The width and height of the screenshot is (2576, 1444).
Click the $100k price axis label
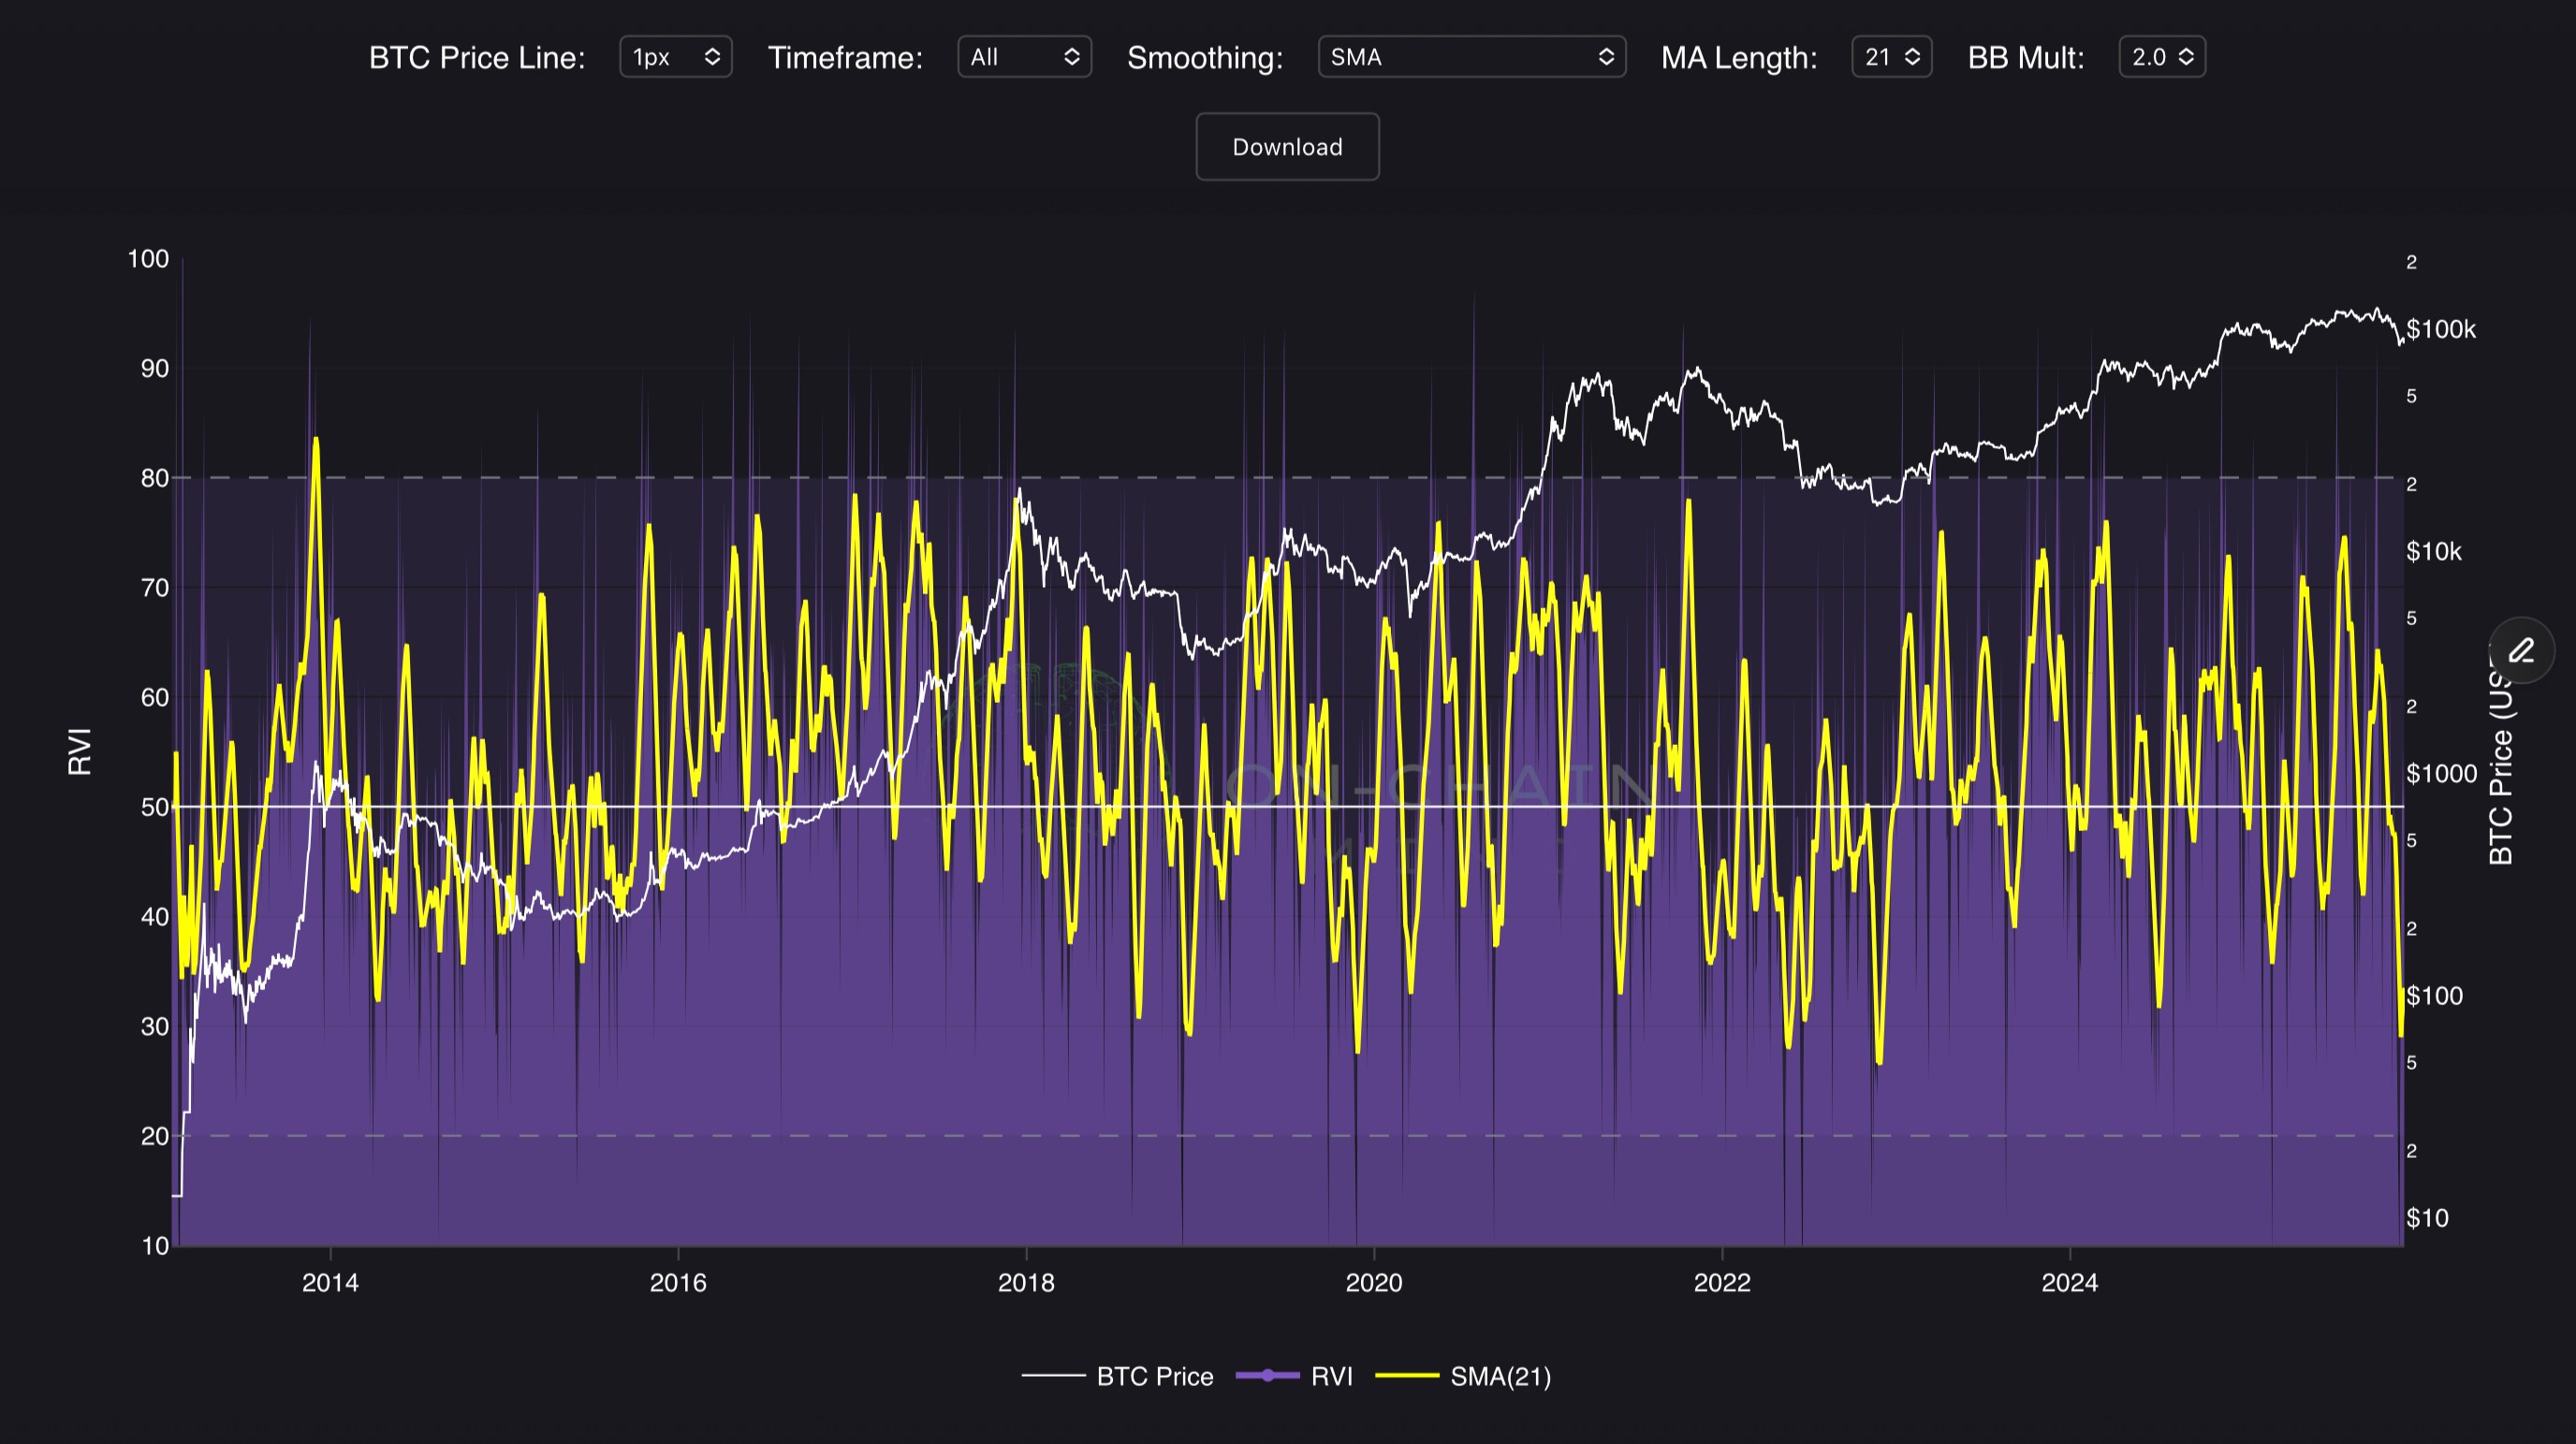click(2440, 329)
